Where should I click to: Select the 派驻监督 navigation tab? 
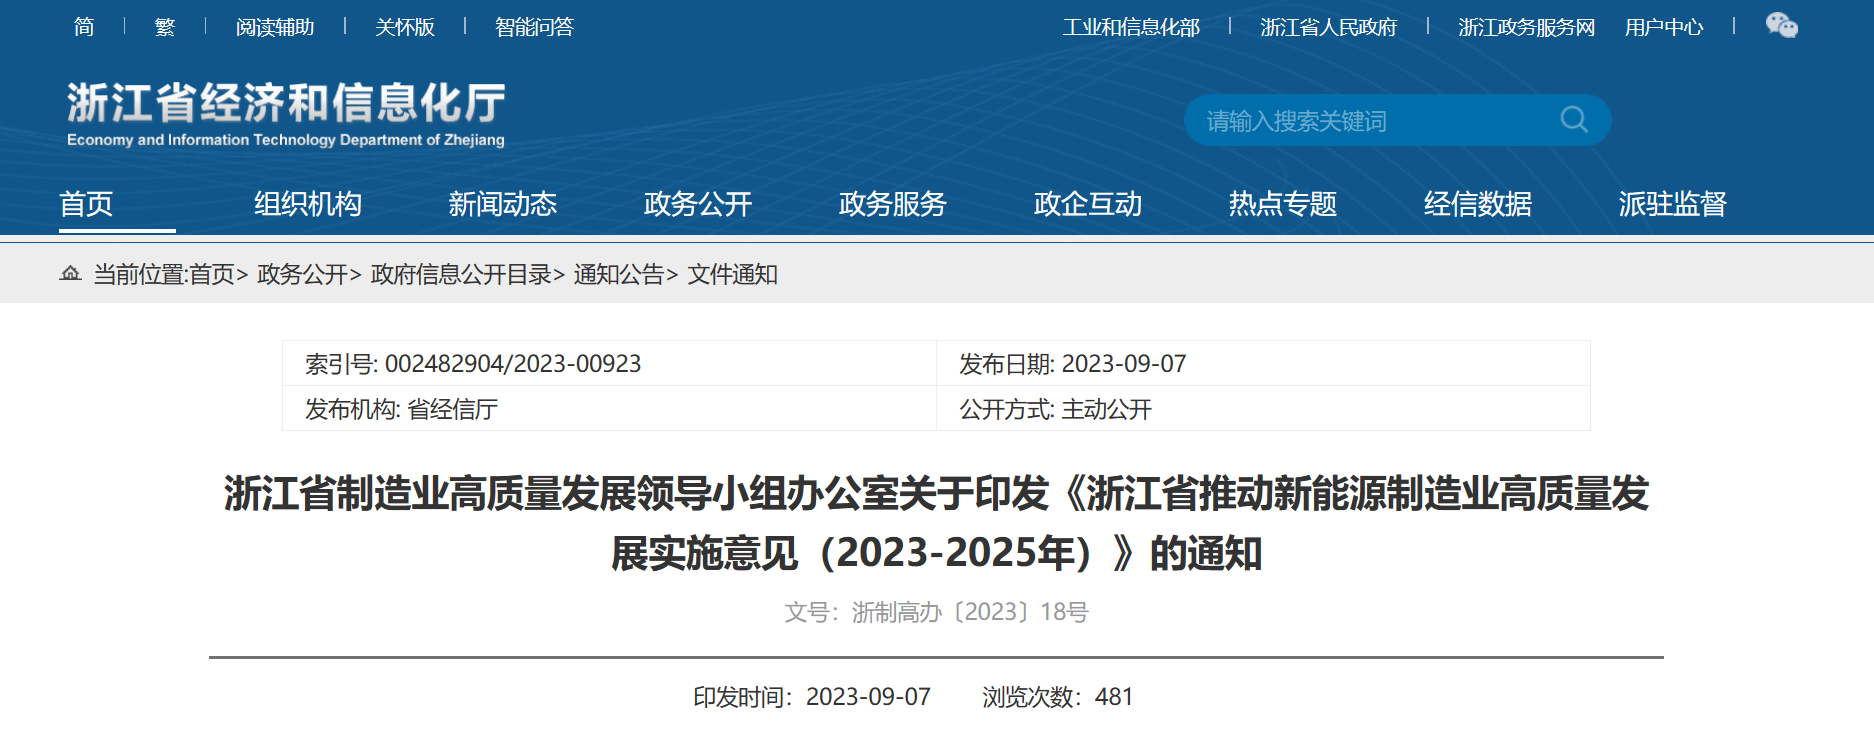tap(1673, 204)
